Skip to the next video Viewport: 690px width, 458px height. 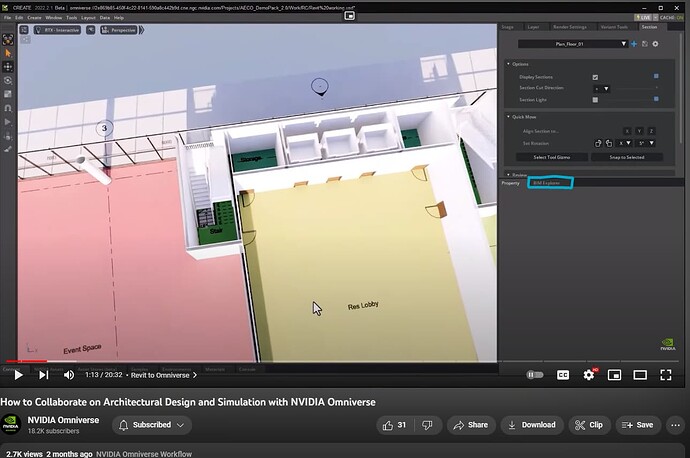tap(43, 375)
